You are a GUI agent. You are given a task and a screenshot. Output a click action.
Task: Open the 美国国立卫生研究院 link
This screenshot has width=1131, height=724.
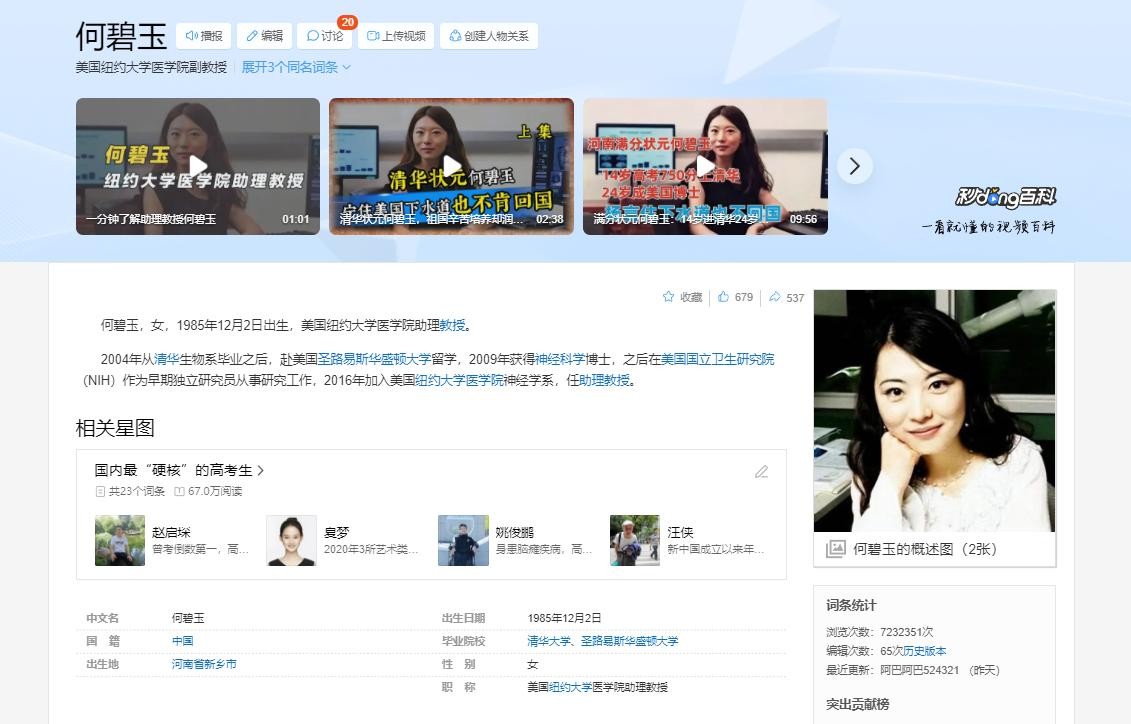click(717, 358)
